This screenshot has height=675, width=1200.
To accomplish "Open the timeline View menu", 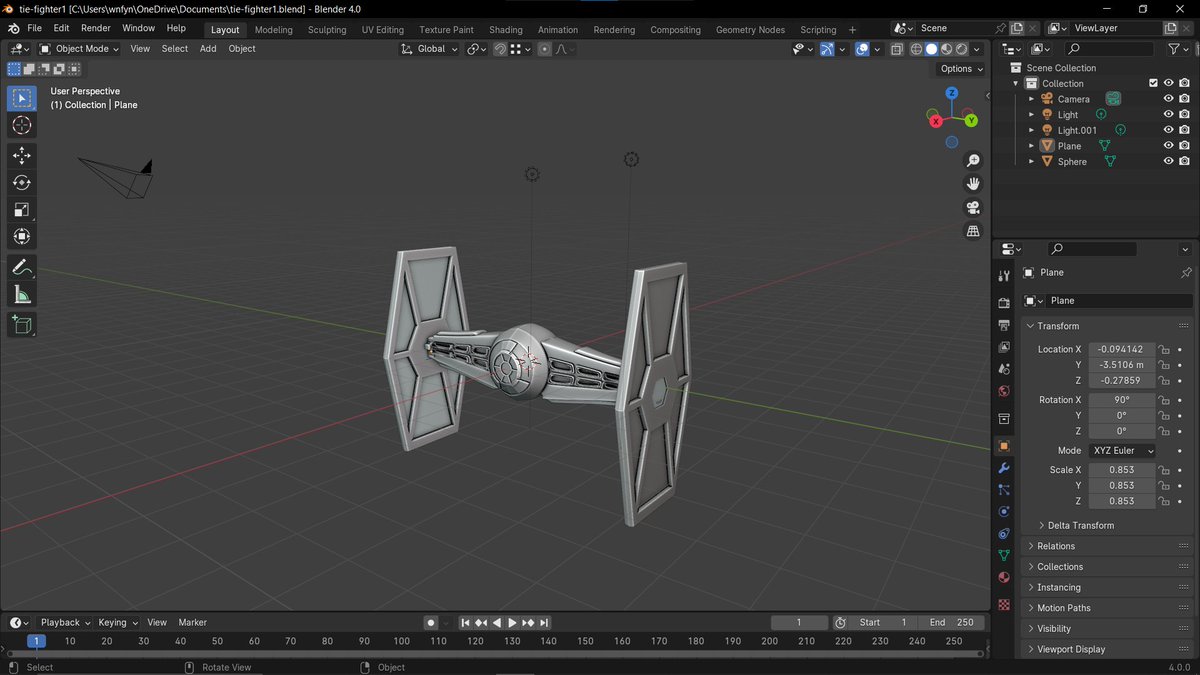I will pos(157,622).
